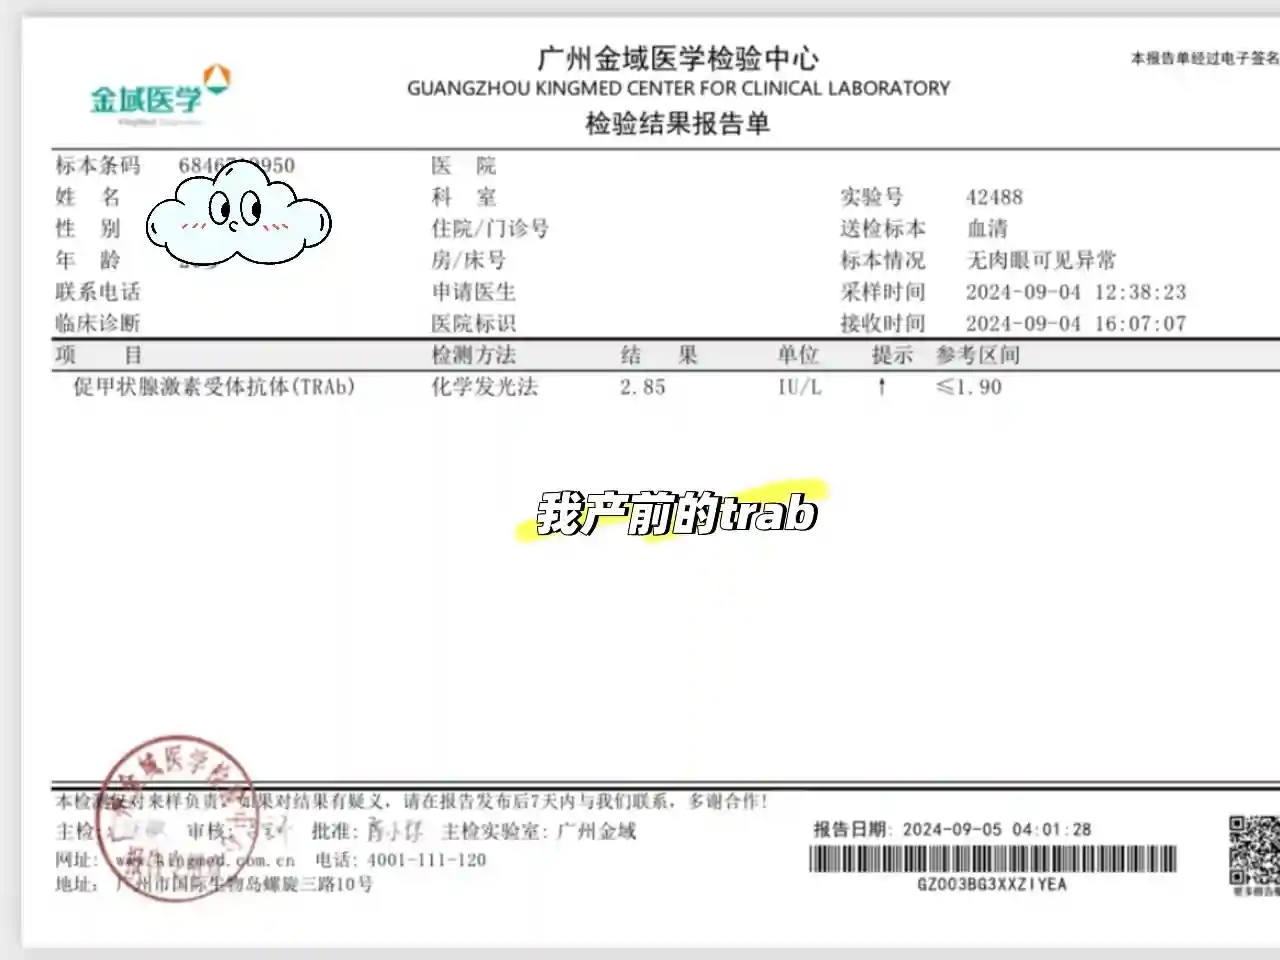Click the upward arrow abnormal-result indicator
Screen dimensions: 1280x960
[x=881, y=387]
